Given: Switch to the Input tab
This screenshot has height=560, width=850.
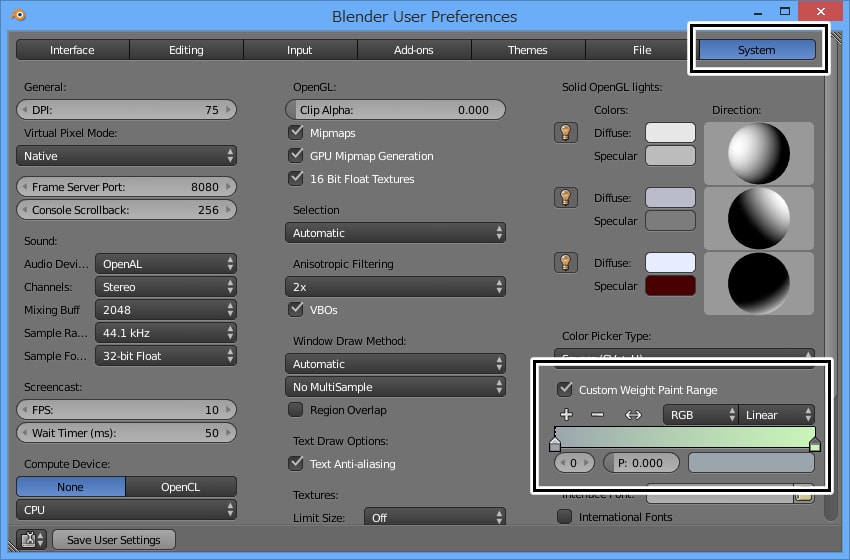Looking at the screenshot, I should pyautogui.click(x=300, y=50).
